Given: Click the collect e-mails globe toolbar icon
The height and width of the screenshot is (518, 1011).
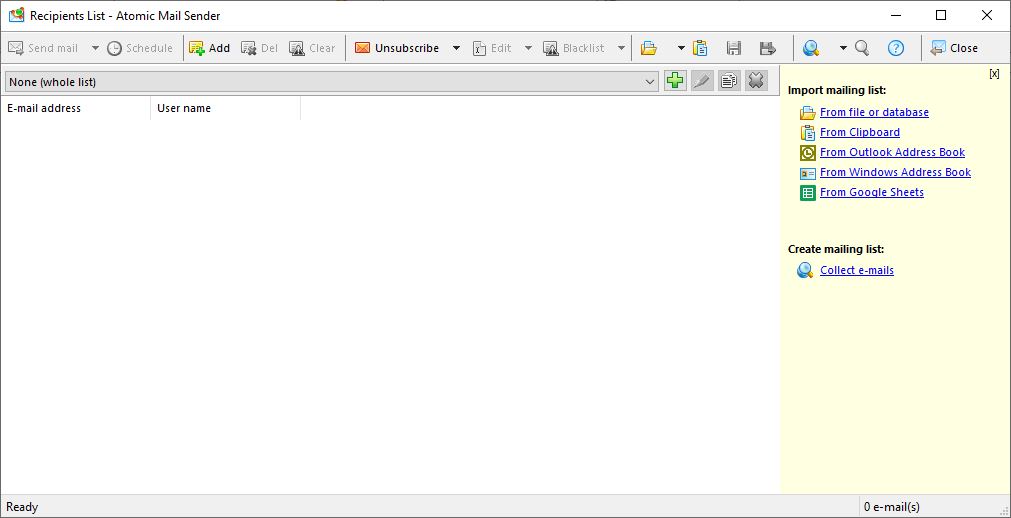Looking at the screenshot, I should [x=811, y=48].
